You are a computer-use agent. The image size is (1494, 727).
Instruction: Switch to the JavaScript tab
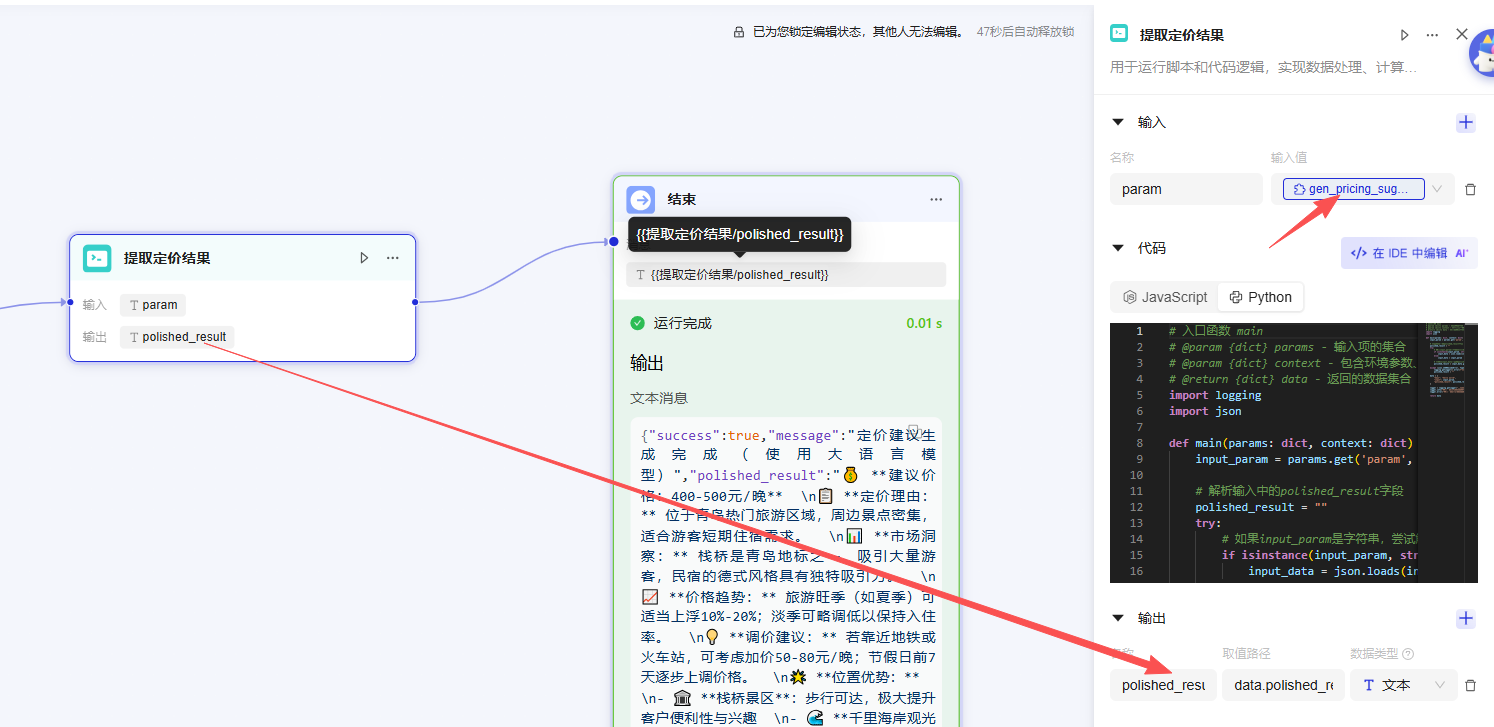point(1165,297)
